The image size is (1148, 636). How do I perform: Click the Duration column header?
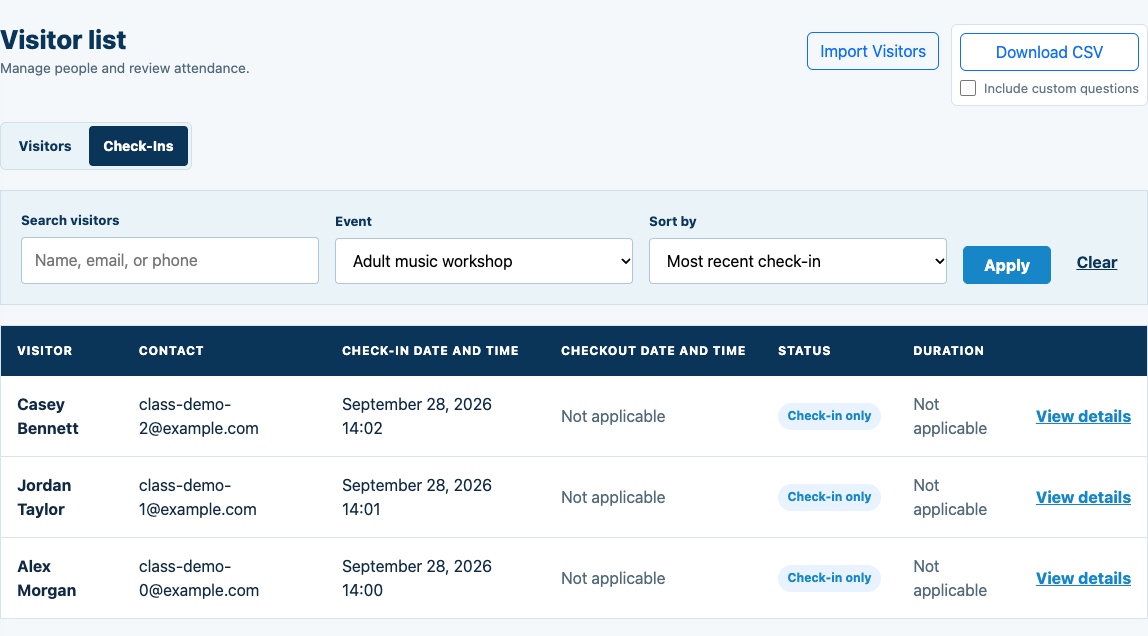coord(948,351)
